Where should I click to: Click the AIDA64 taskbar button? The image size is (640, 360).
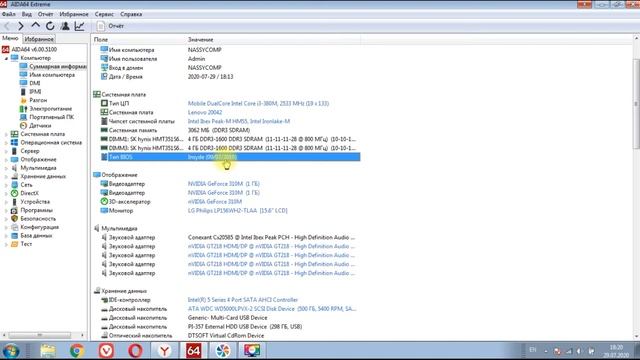point(193,351)
